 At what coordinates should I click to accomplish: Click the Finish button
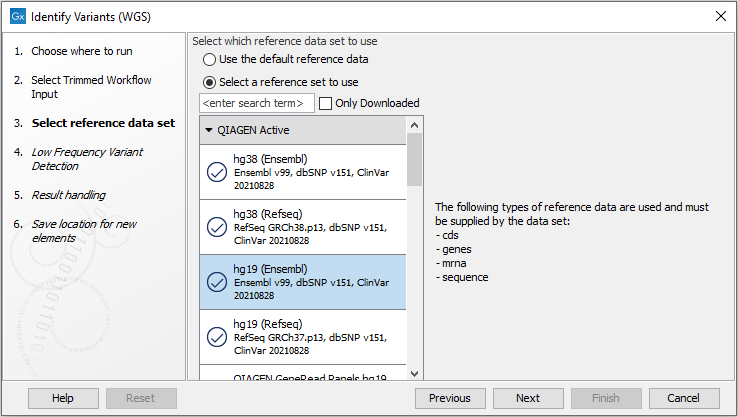click(x=606, y=398)
